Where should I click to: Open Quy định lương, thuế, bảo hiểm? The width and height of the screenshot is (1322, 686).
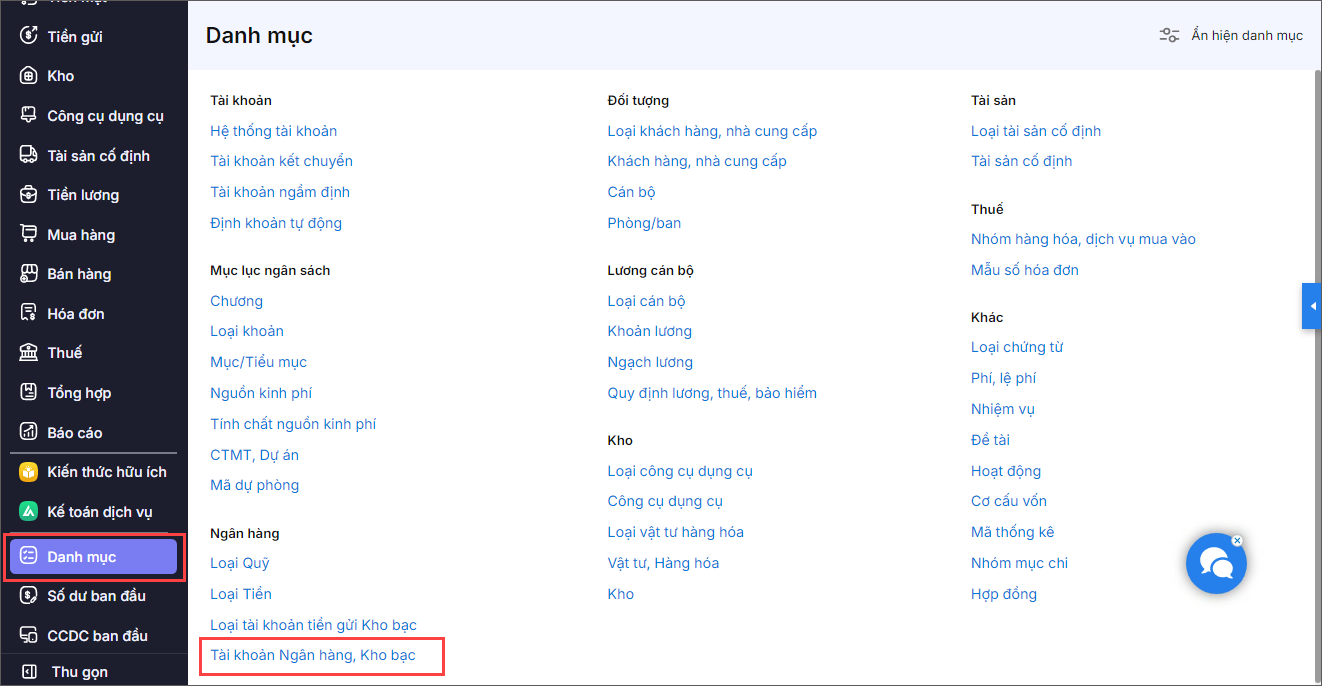[x=712, y=393]
